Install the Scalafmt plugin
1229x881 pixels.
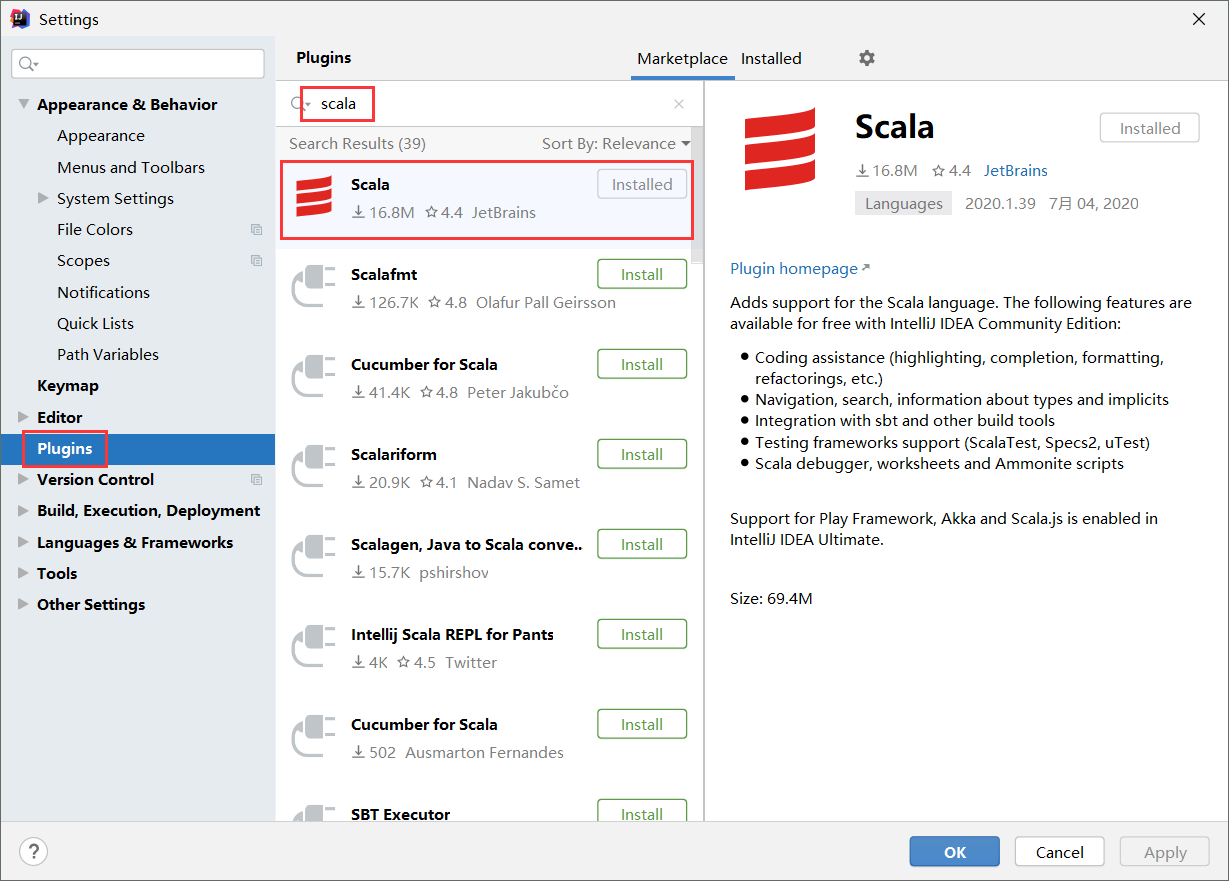click(x=642, y=275)
